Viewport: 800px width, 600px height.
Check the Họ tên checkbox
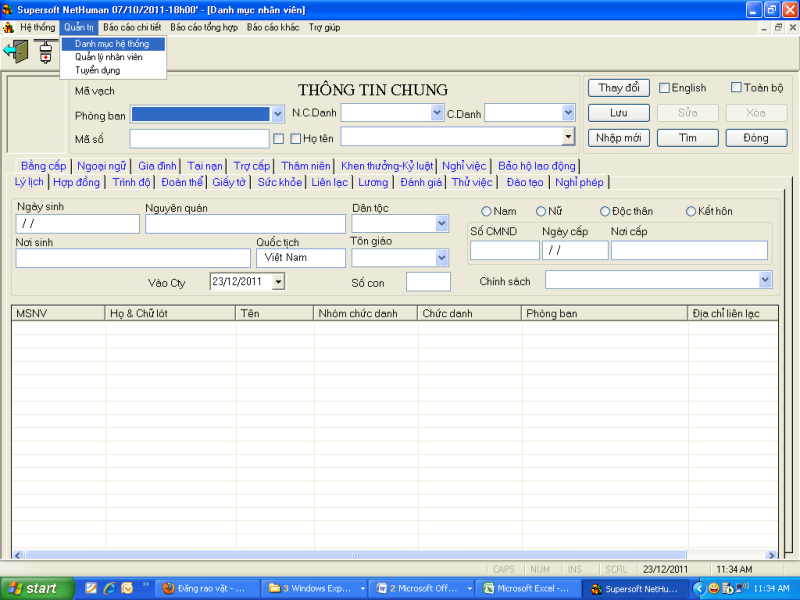[295, 138]
